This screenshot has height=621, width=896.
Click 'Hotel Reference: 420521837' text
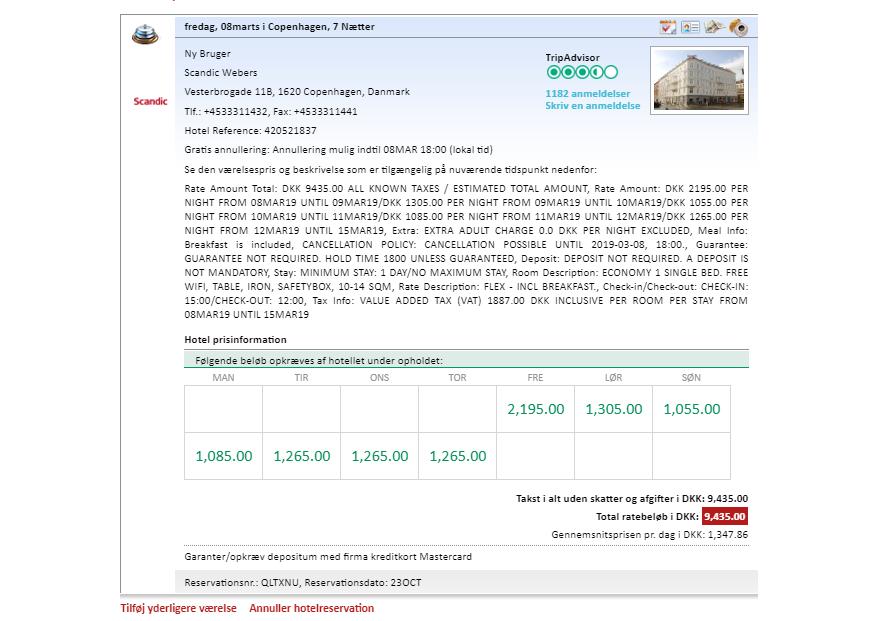[250, 131]
